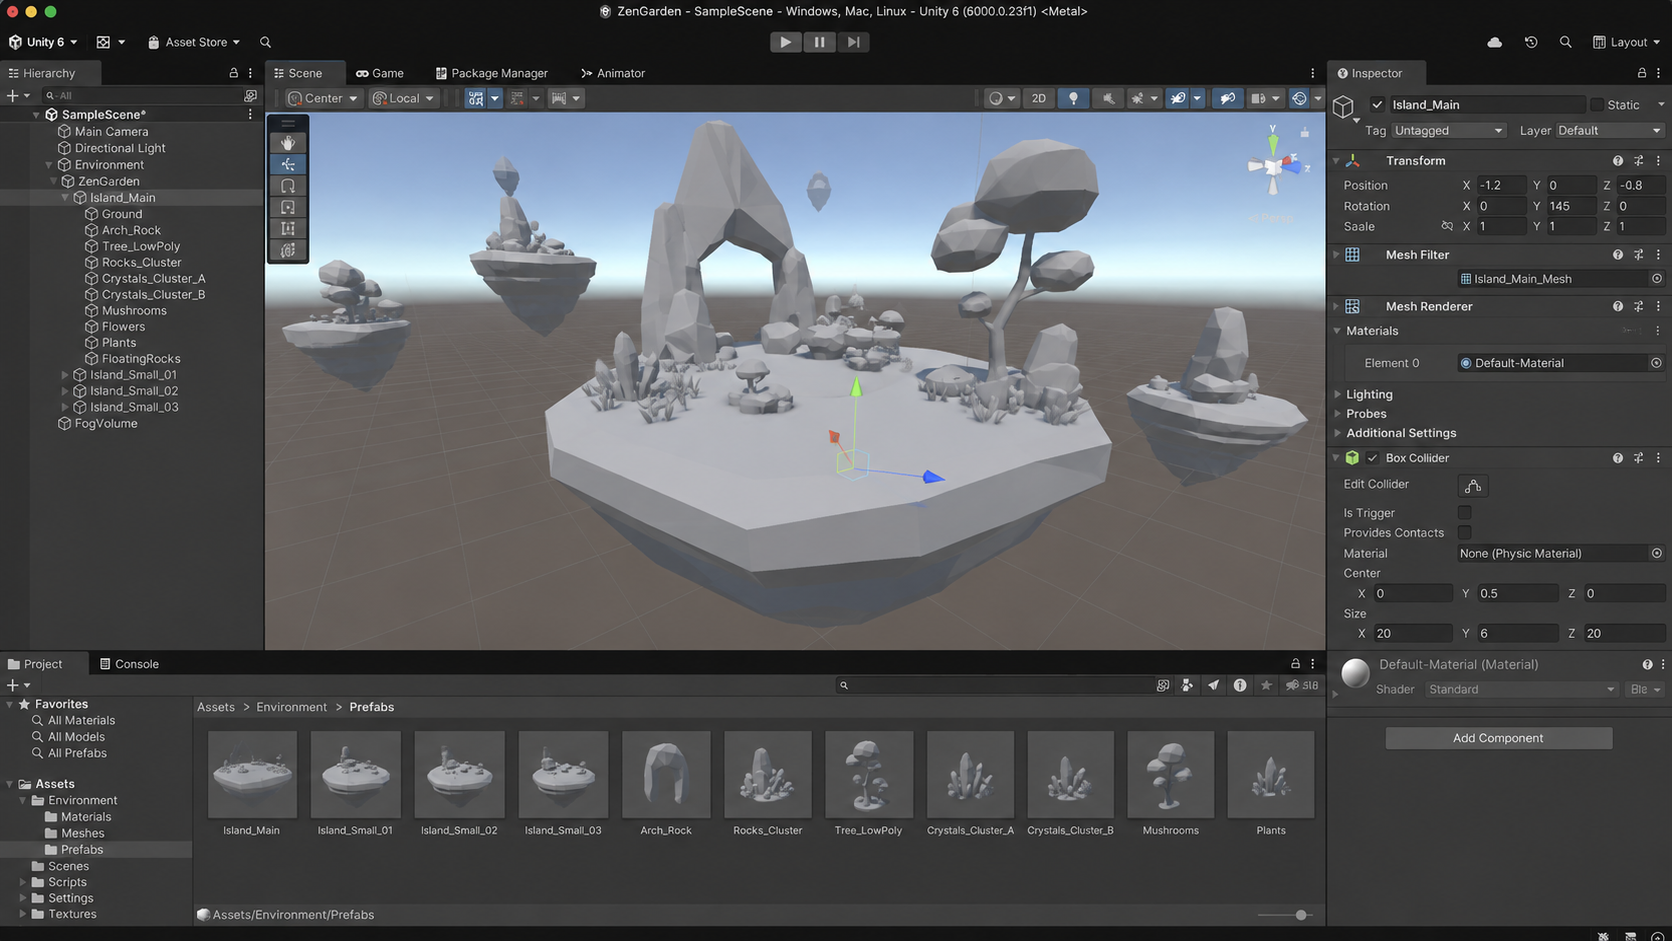
Task: Switch to the Animator tab
Action: pos(613,73)
